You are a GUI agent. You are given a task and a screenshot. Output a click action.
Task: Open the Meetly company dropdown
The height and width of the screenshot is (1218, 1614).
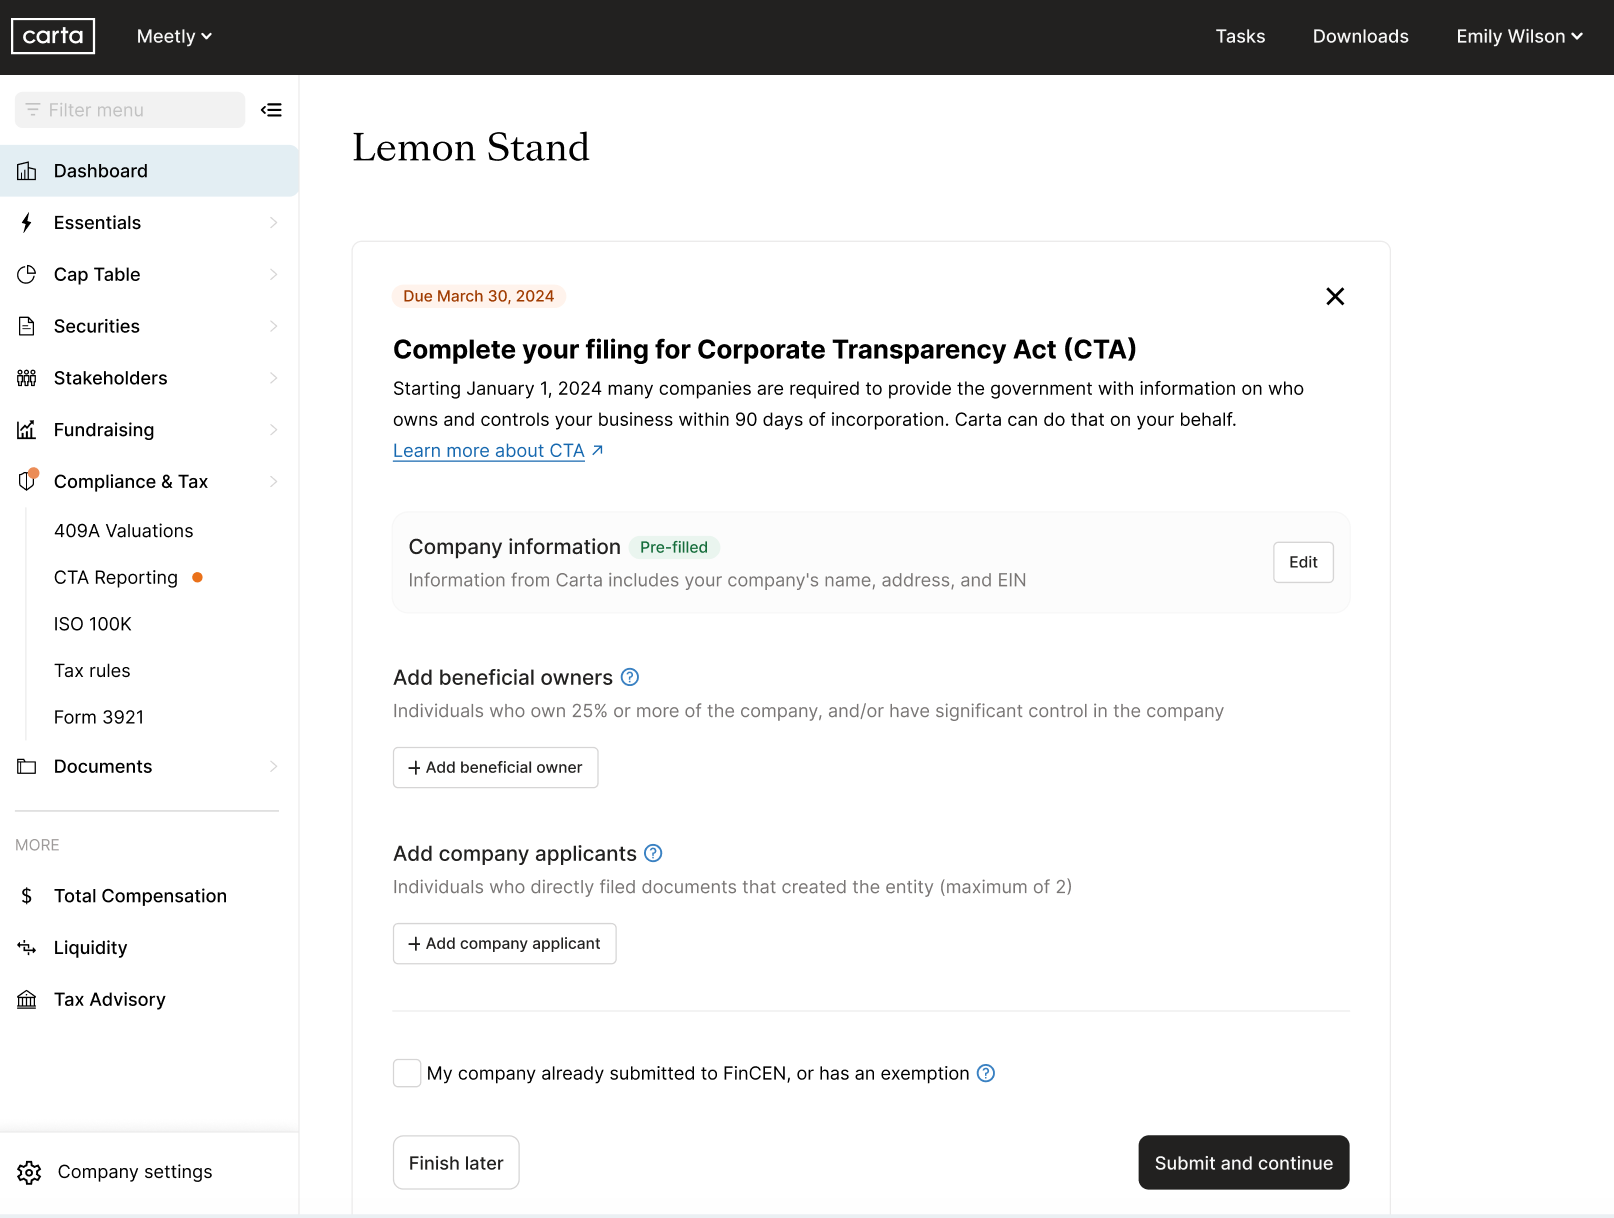(x=174, y=36)
